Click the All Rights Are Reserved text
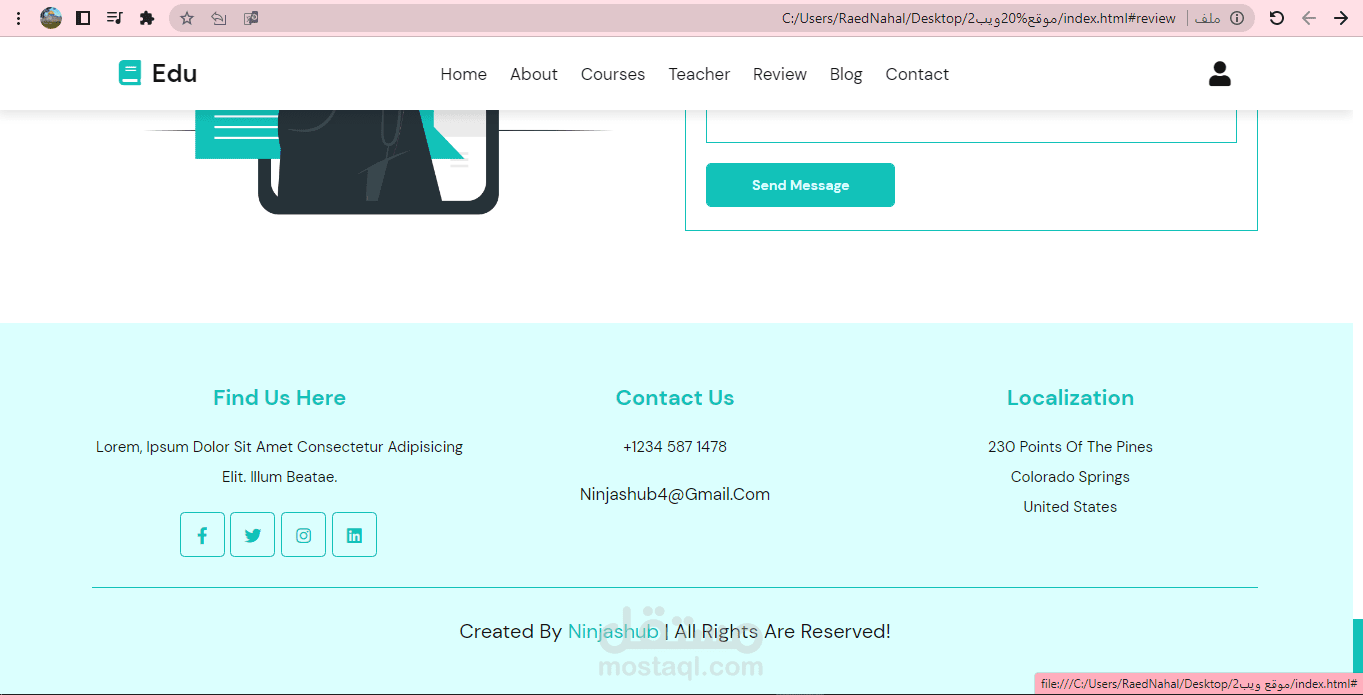Viewport: 1363px width, 695px height. (x=782, y=631)
